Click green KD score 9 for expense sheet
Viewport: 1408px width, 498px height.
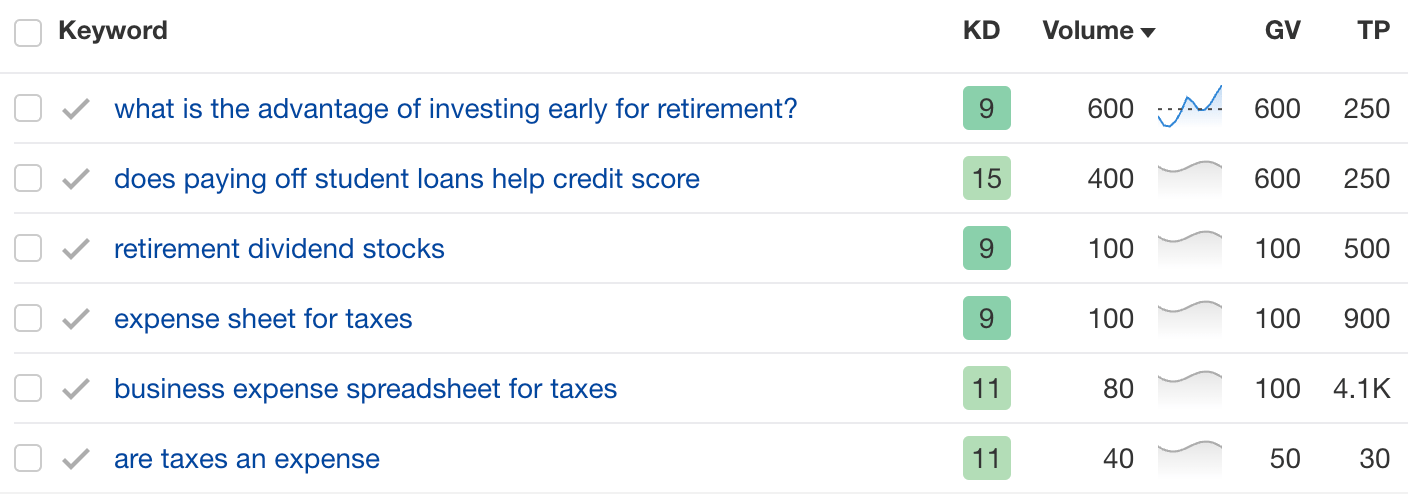coord(987,319)
